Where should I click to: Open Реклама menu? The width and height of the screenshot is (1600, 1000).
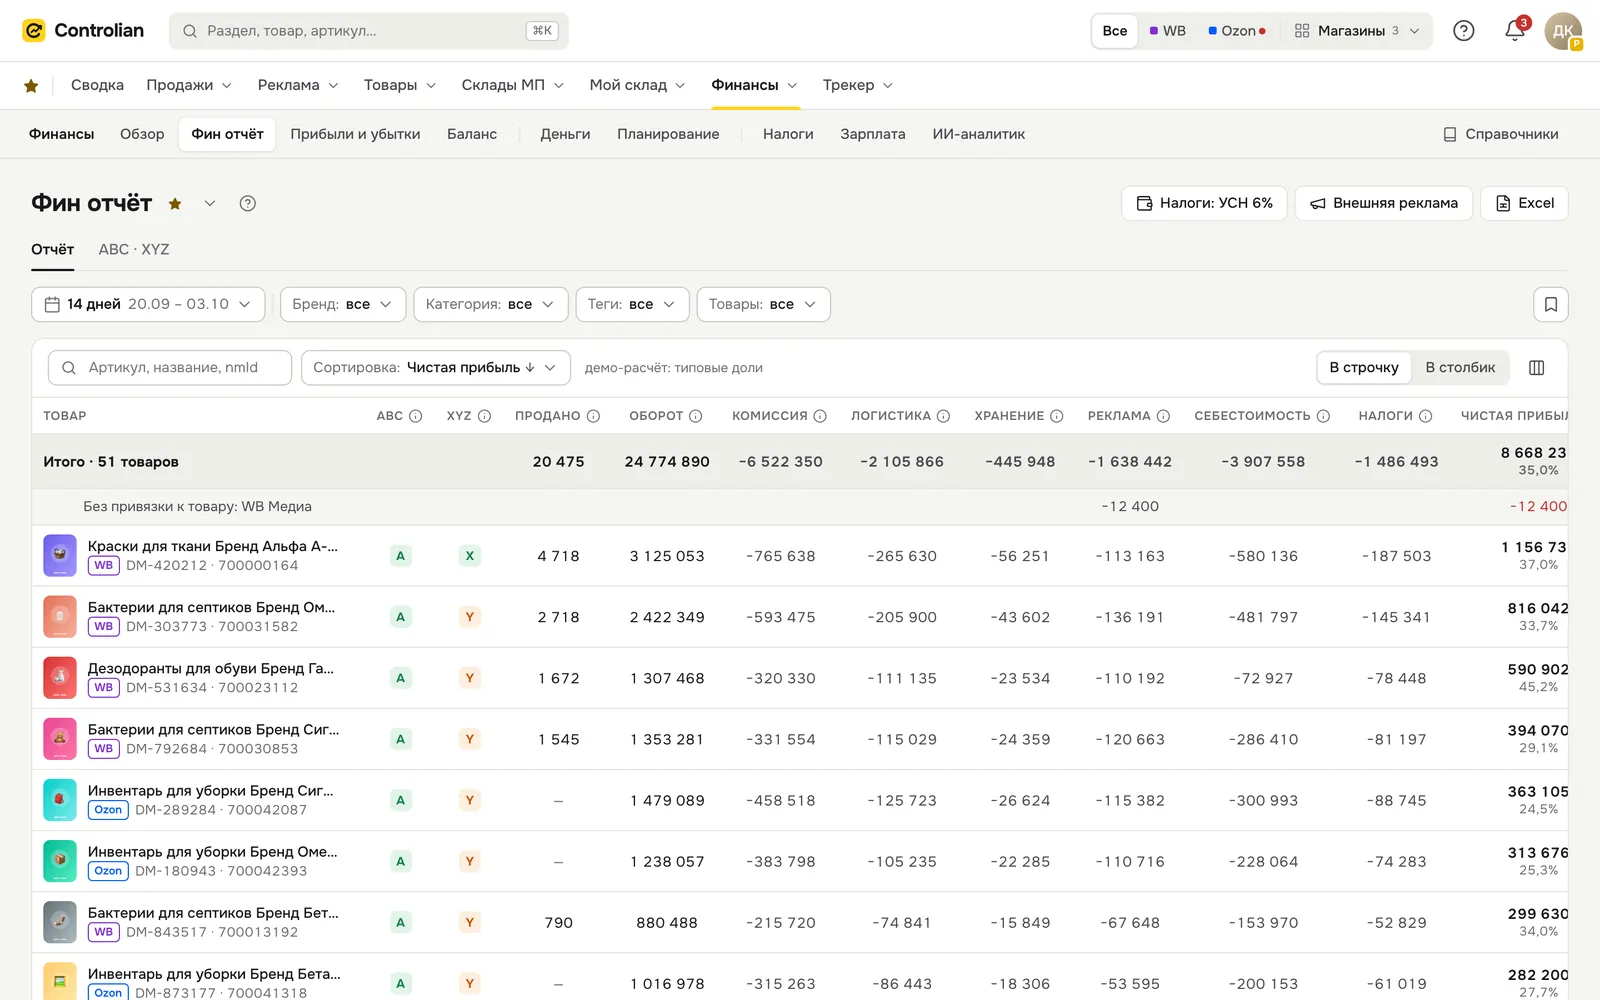point(298,86)
